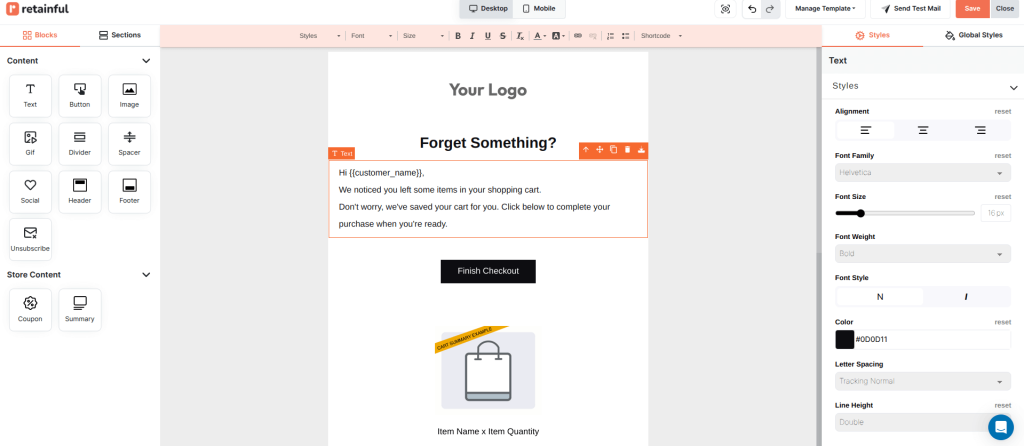1024x446 pixels.
Task: Open the chat support bubble
Action: coord(1000,427)
